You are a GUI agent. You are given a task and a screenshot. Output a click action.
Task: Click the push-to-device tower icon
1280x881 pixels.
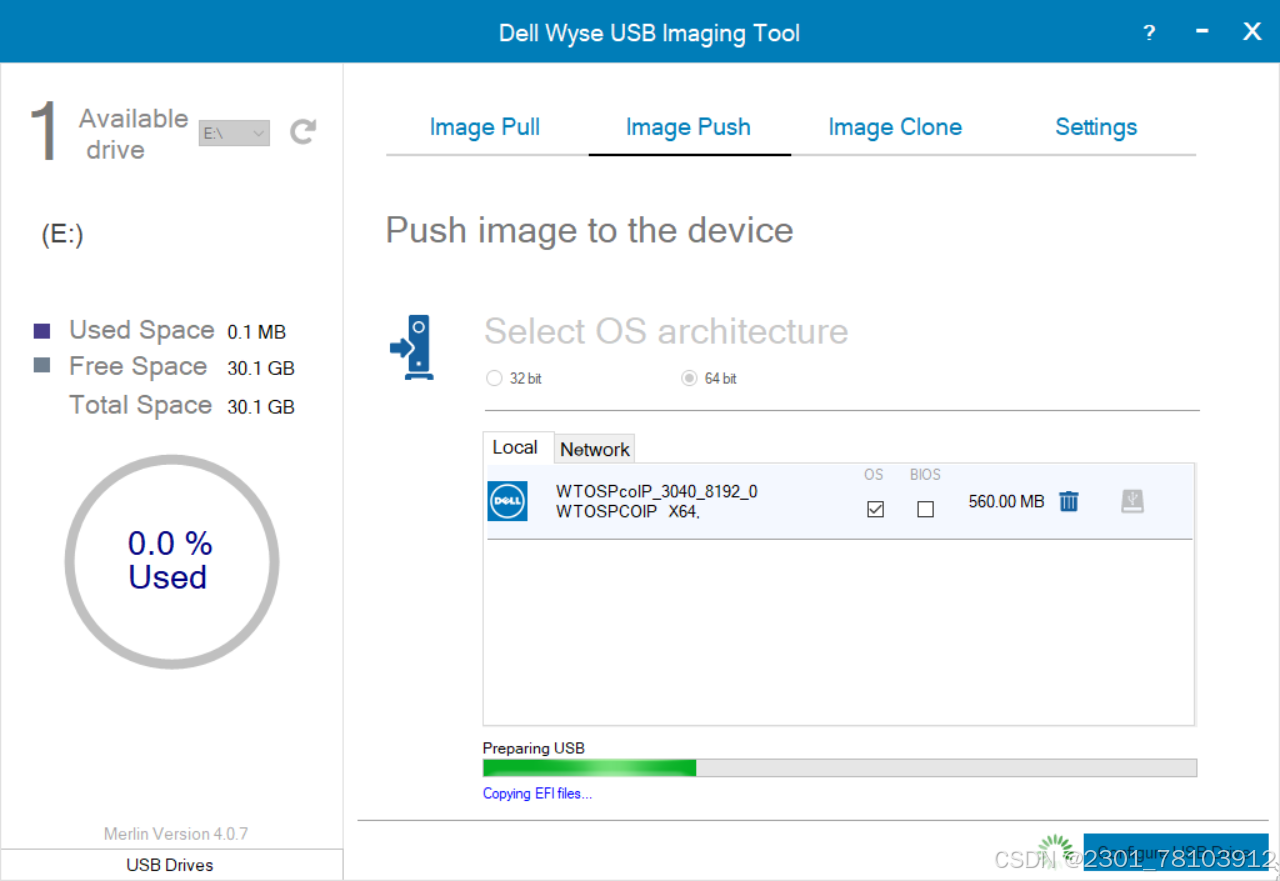coord(412,347)
